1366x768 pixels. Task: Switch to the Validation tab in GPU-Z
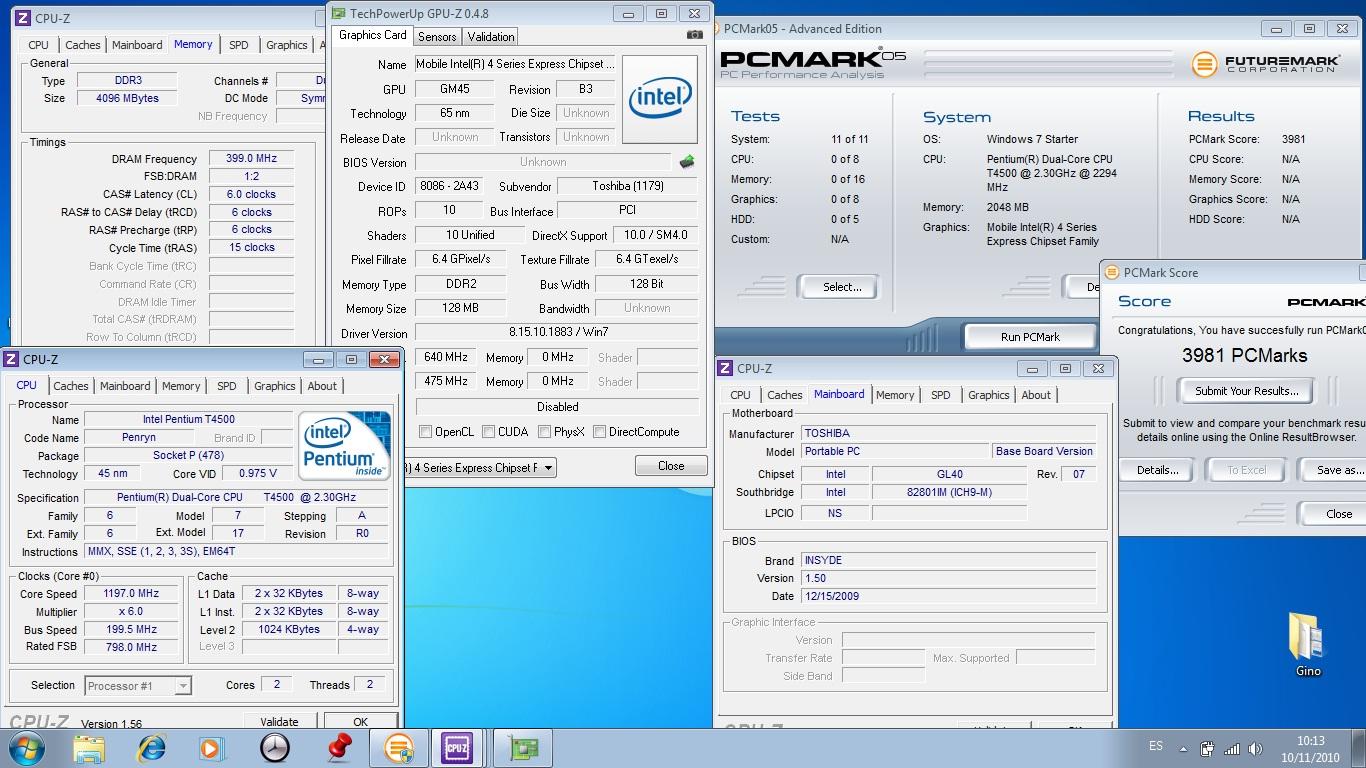coord(491,37)
